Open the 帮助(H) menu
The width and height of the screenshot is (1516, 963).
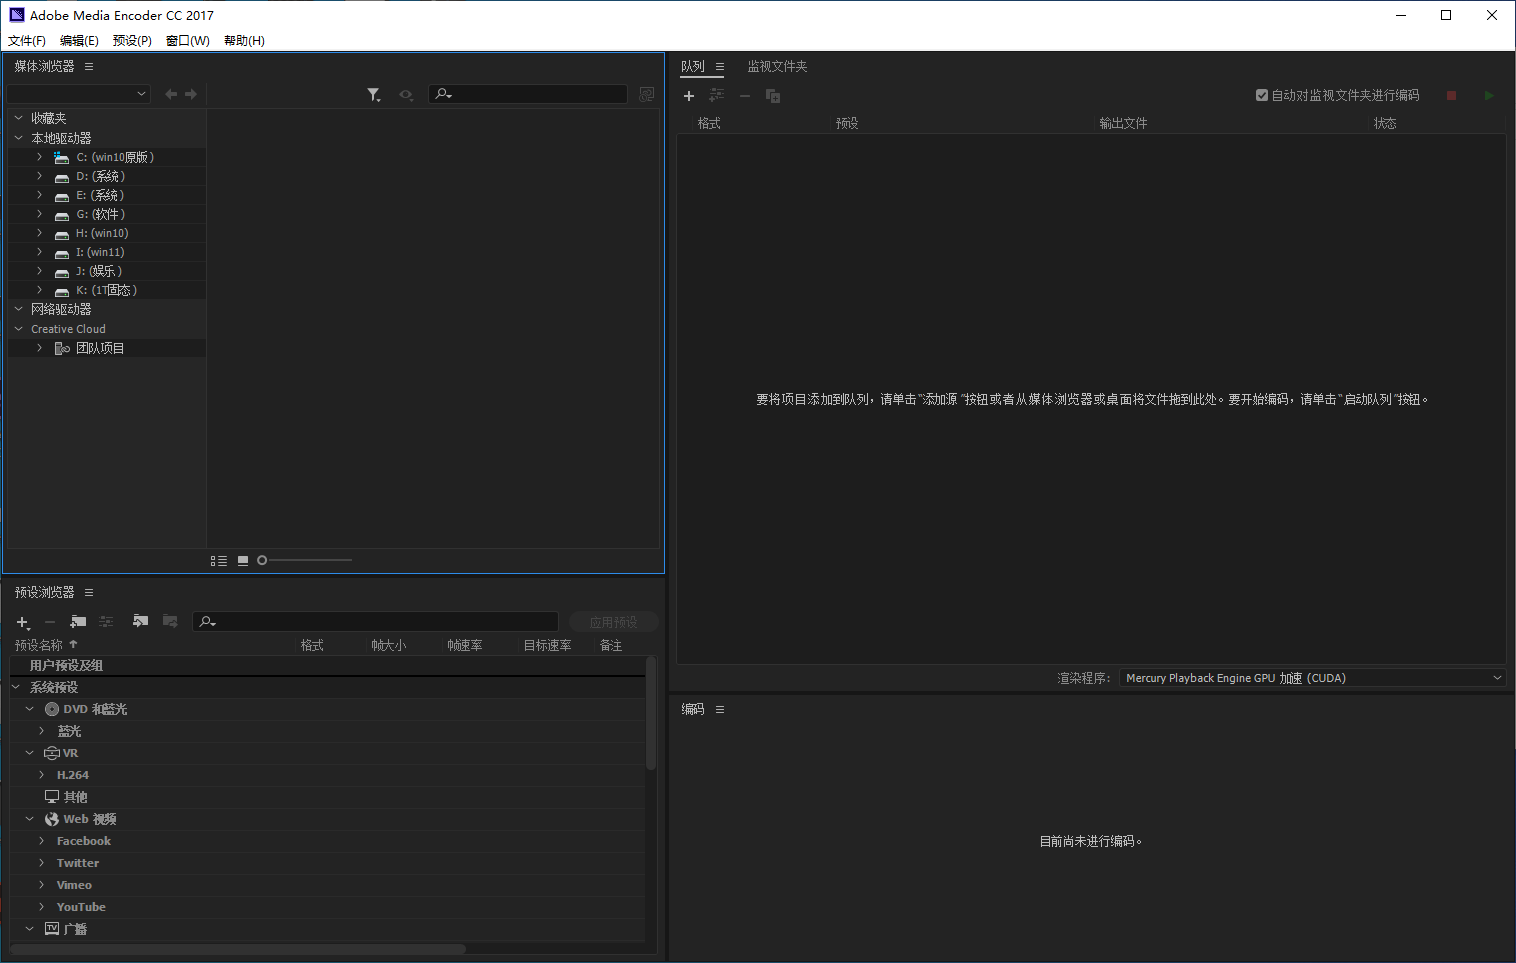244,41
